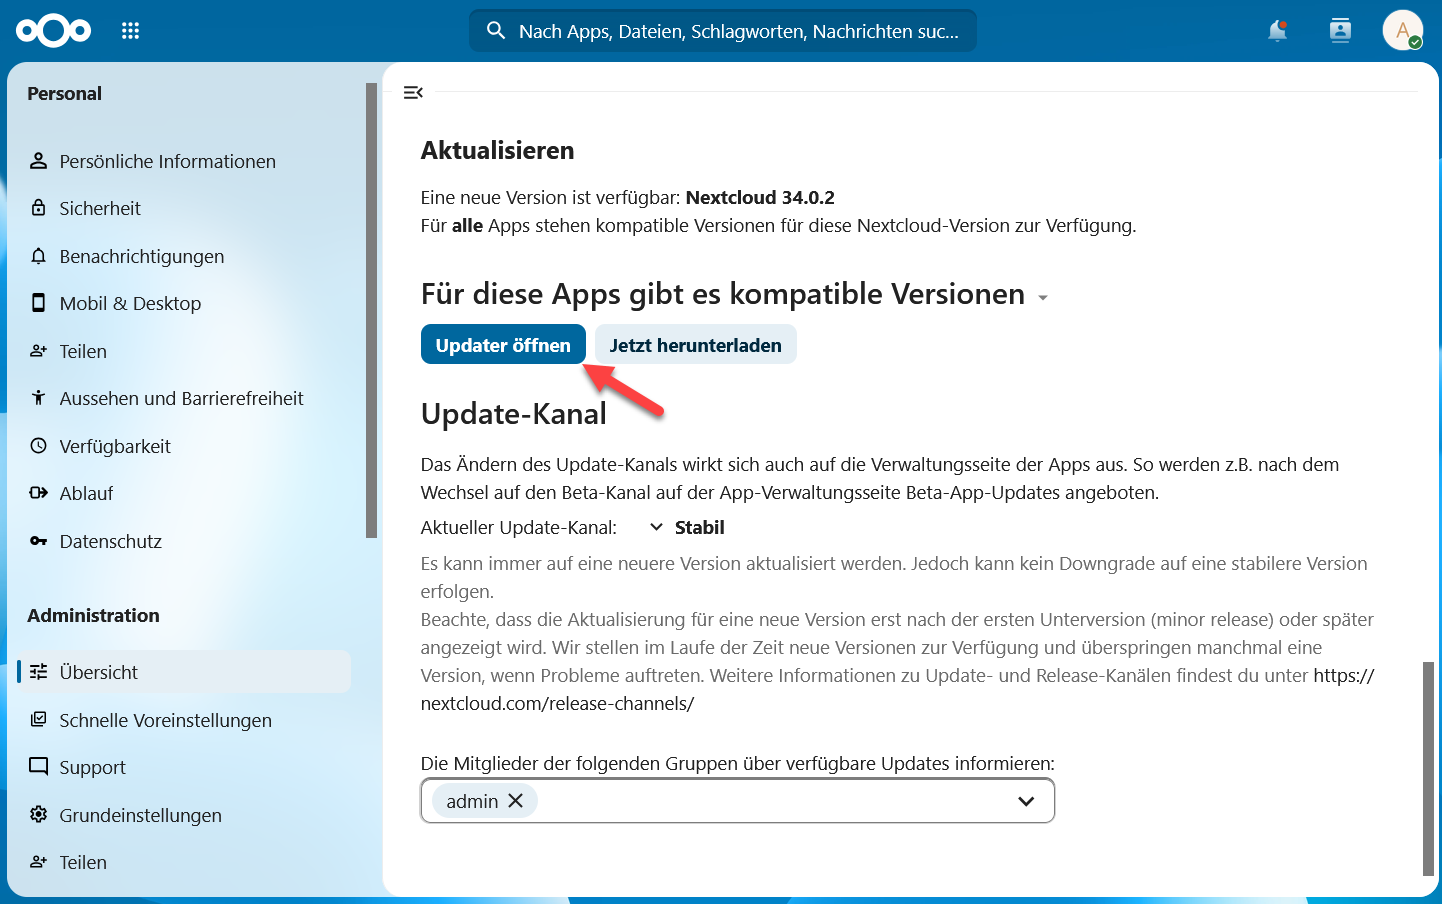The image size is (1442, 904).
Task: Click the Update-Kanal heading
Action: coord(514,414)
